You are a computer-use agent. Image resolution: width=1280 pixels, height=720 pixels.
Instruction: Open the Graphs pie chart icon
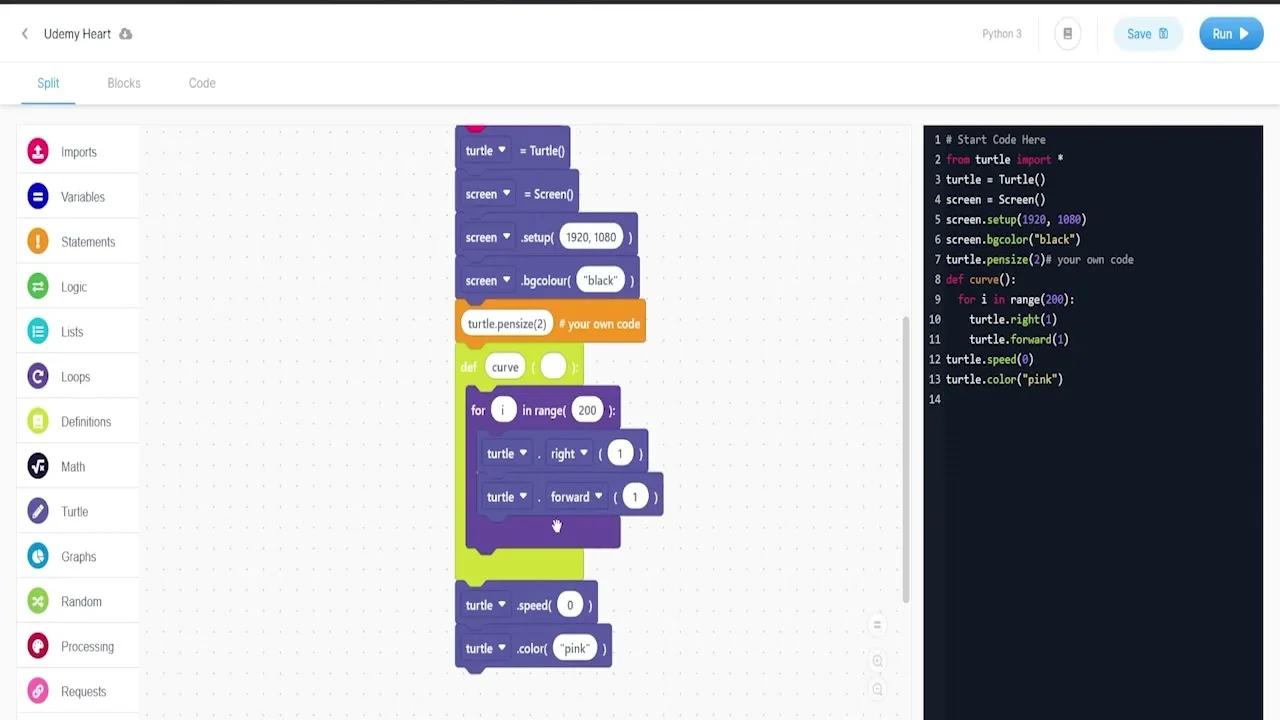coord(38,557)
